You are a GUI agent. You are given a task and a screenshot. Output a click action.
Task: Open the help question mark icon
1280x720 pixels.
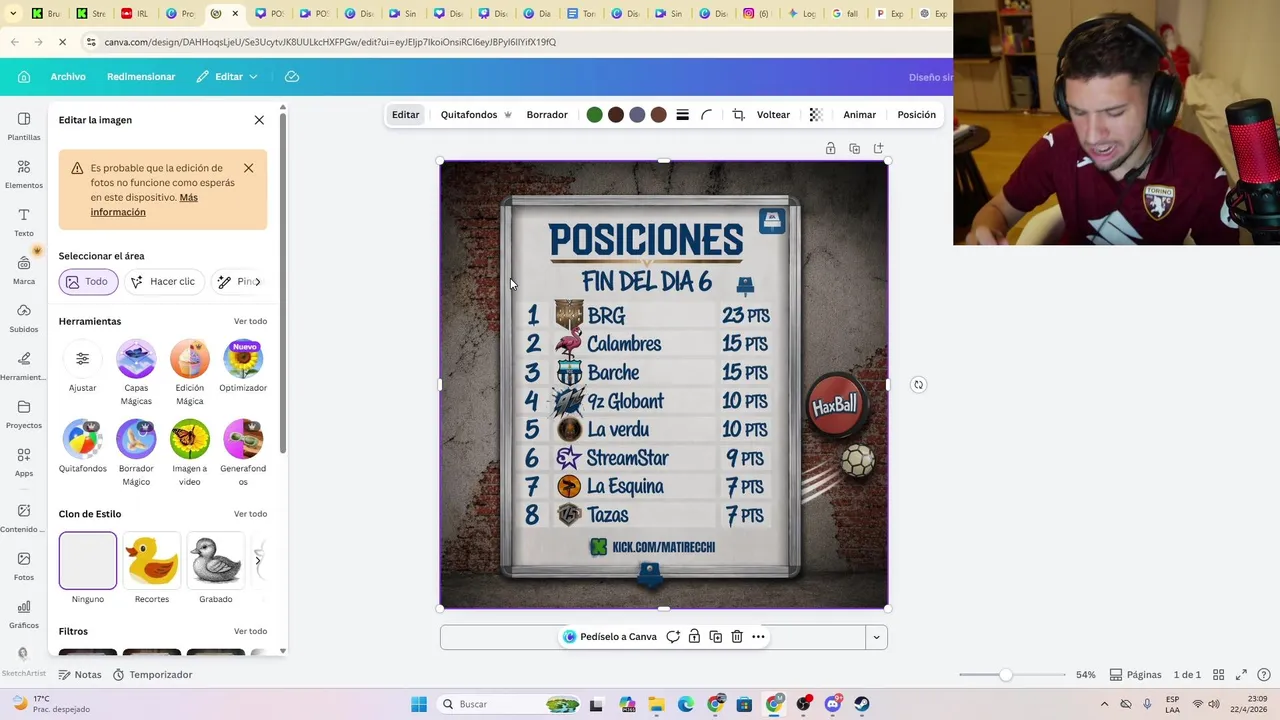(1264, 675)
